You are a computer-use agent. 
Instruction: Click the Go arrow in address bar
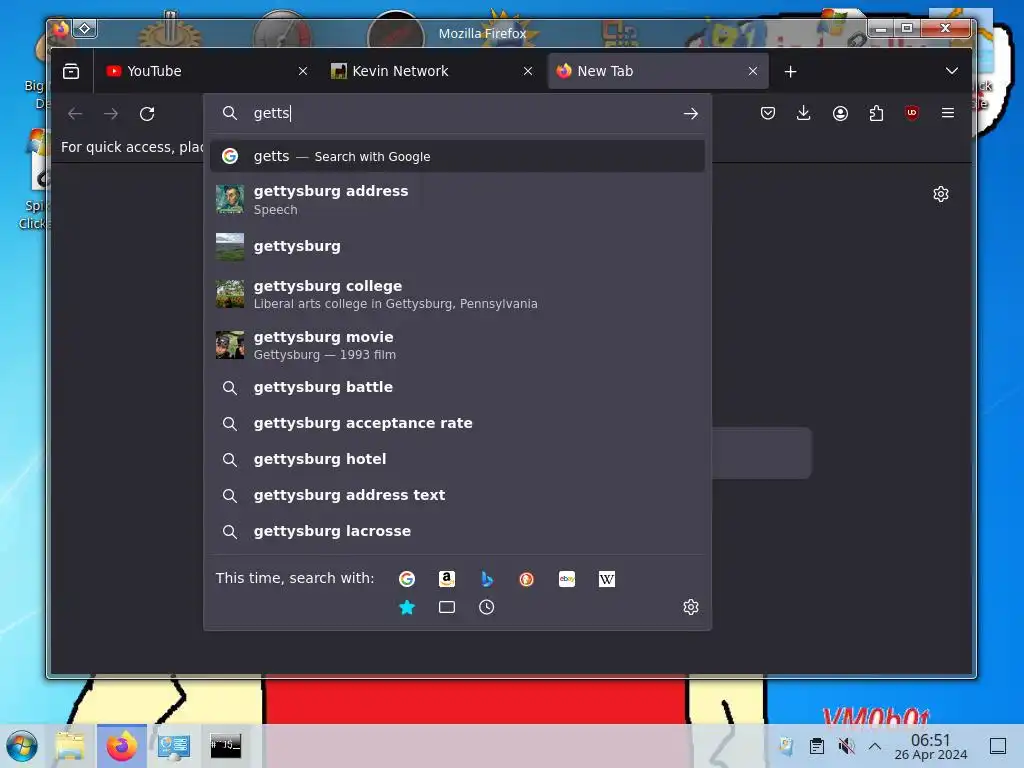point(690,114)
